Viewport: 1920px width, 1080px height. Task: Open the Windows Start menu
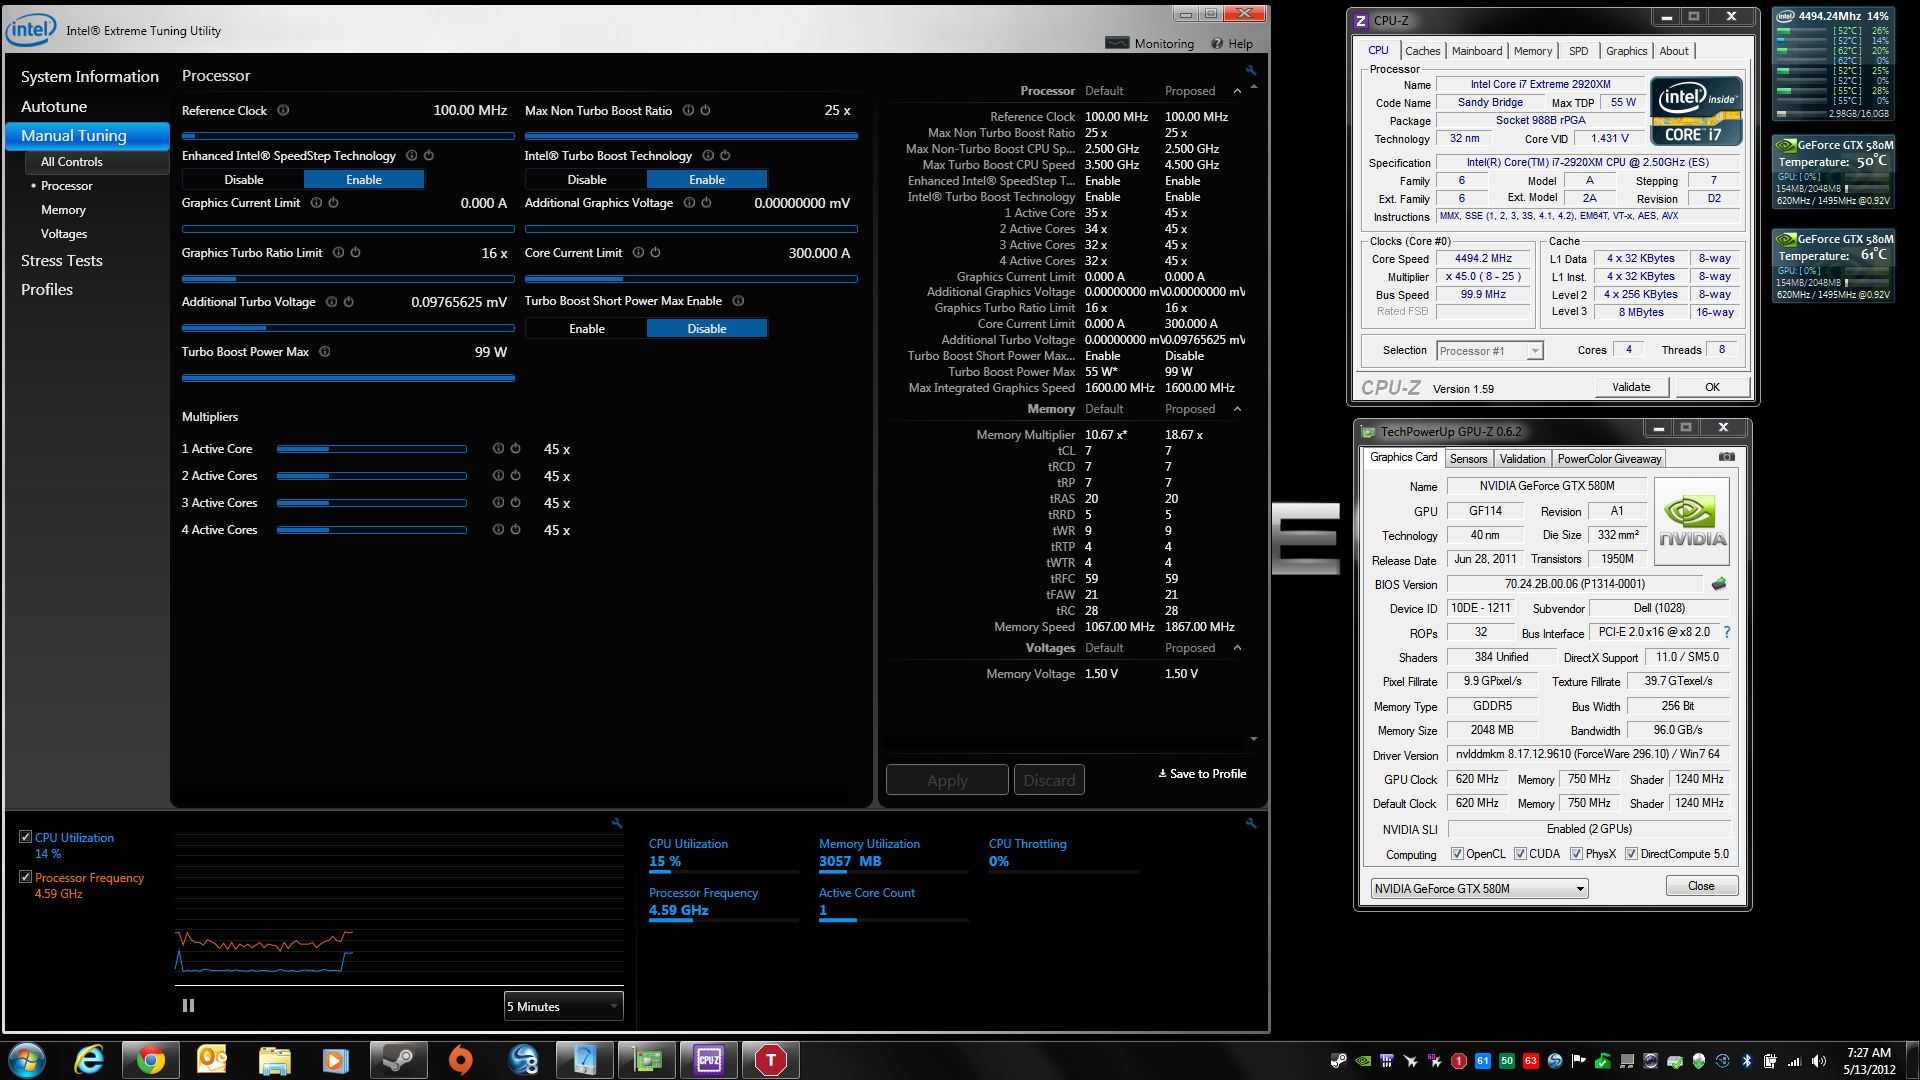tap(26, 1060)
